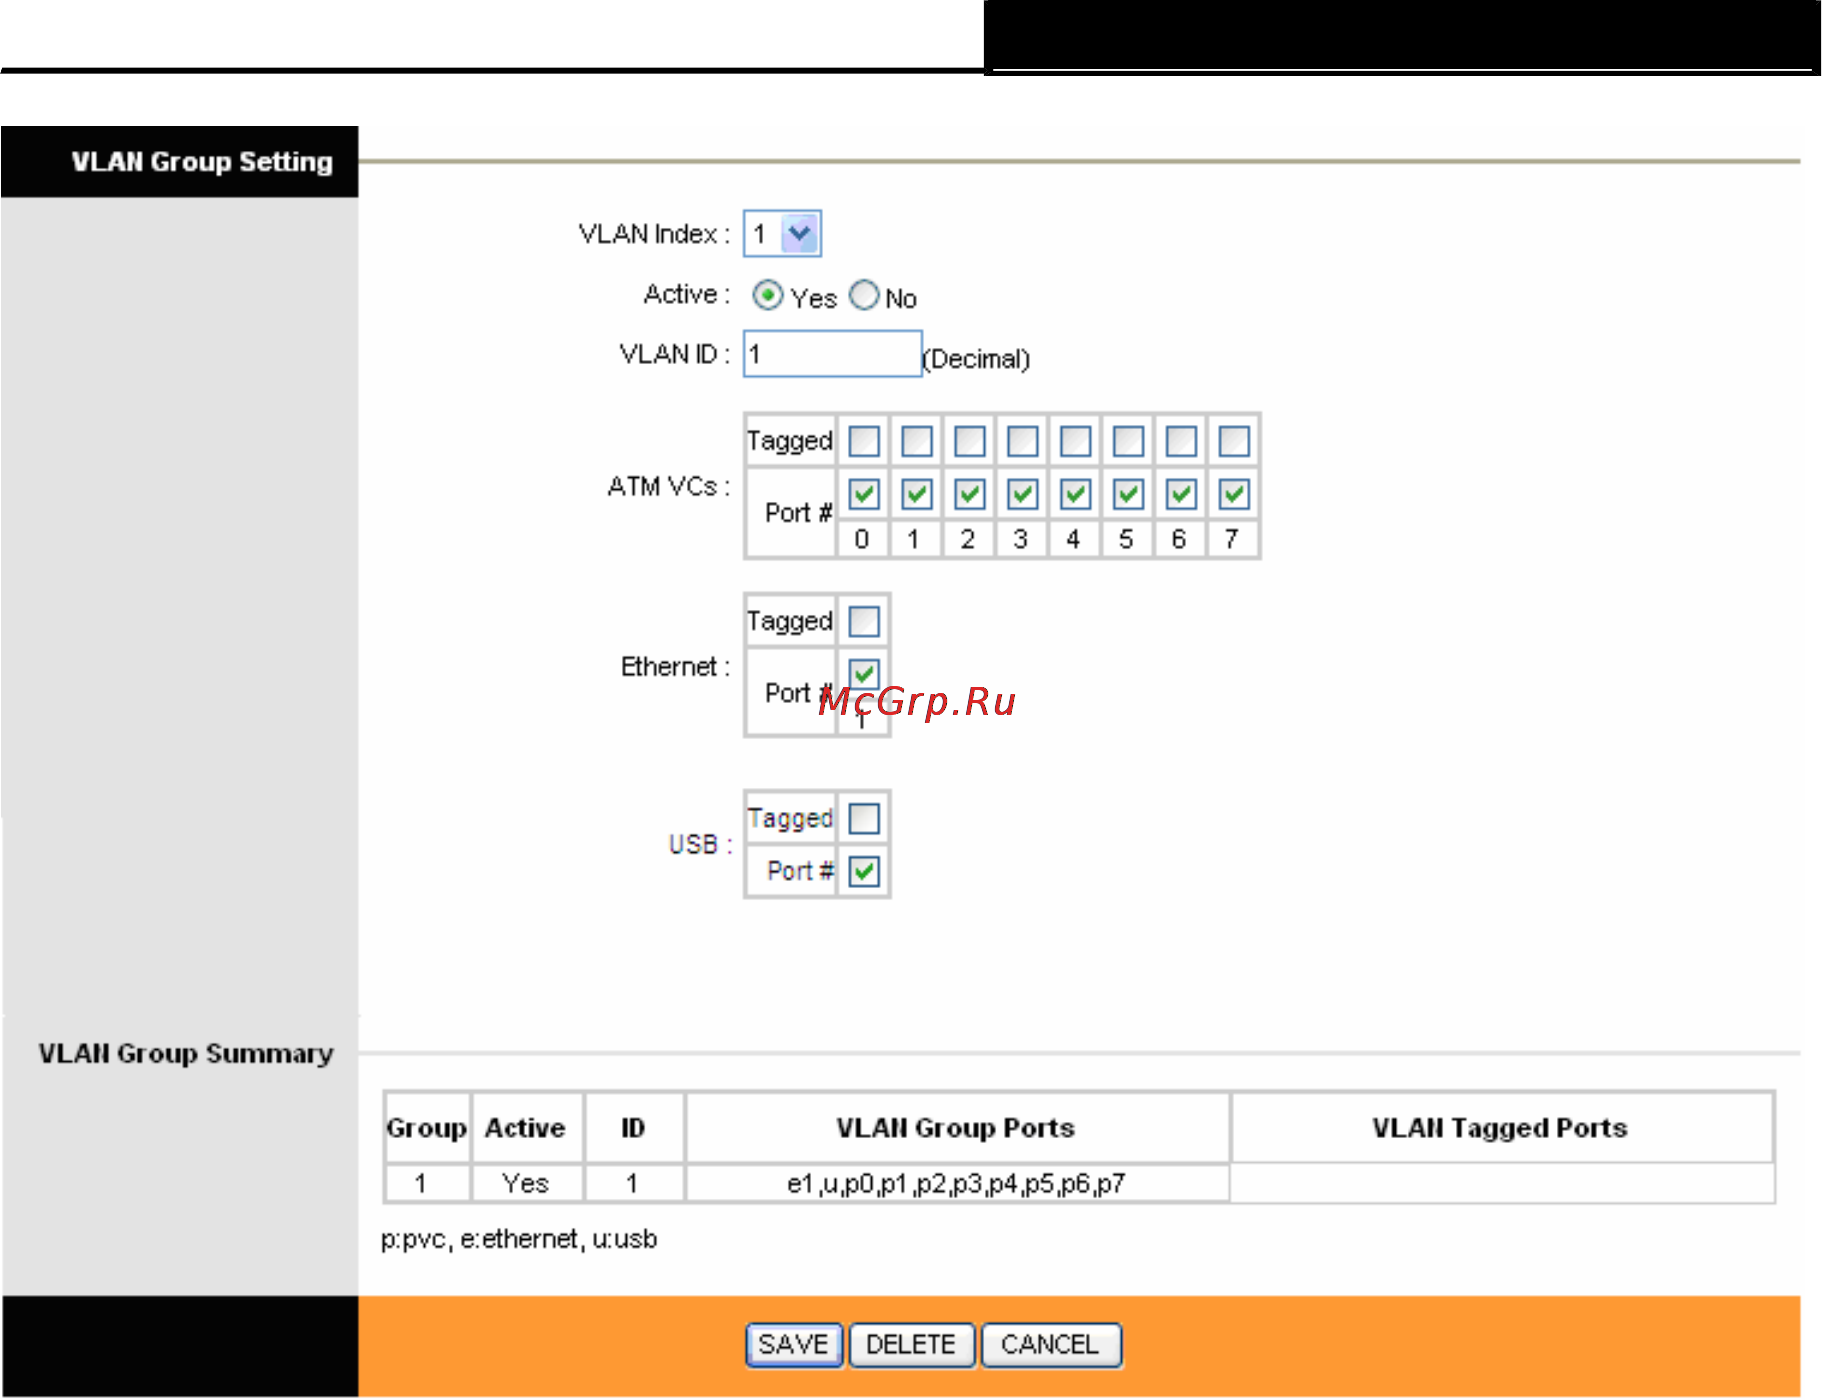The image size is (1822, 1400).
Task: Click the DELETE button
Action: point(911,1345)
